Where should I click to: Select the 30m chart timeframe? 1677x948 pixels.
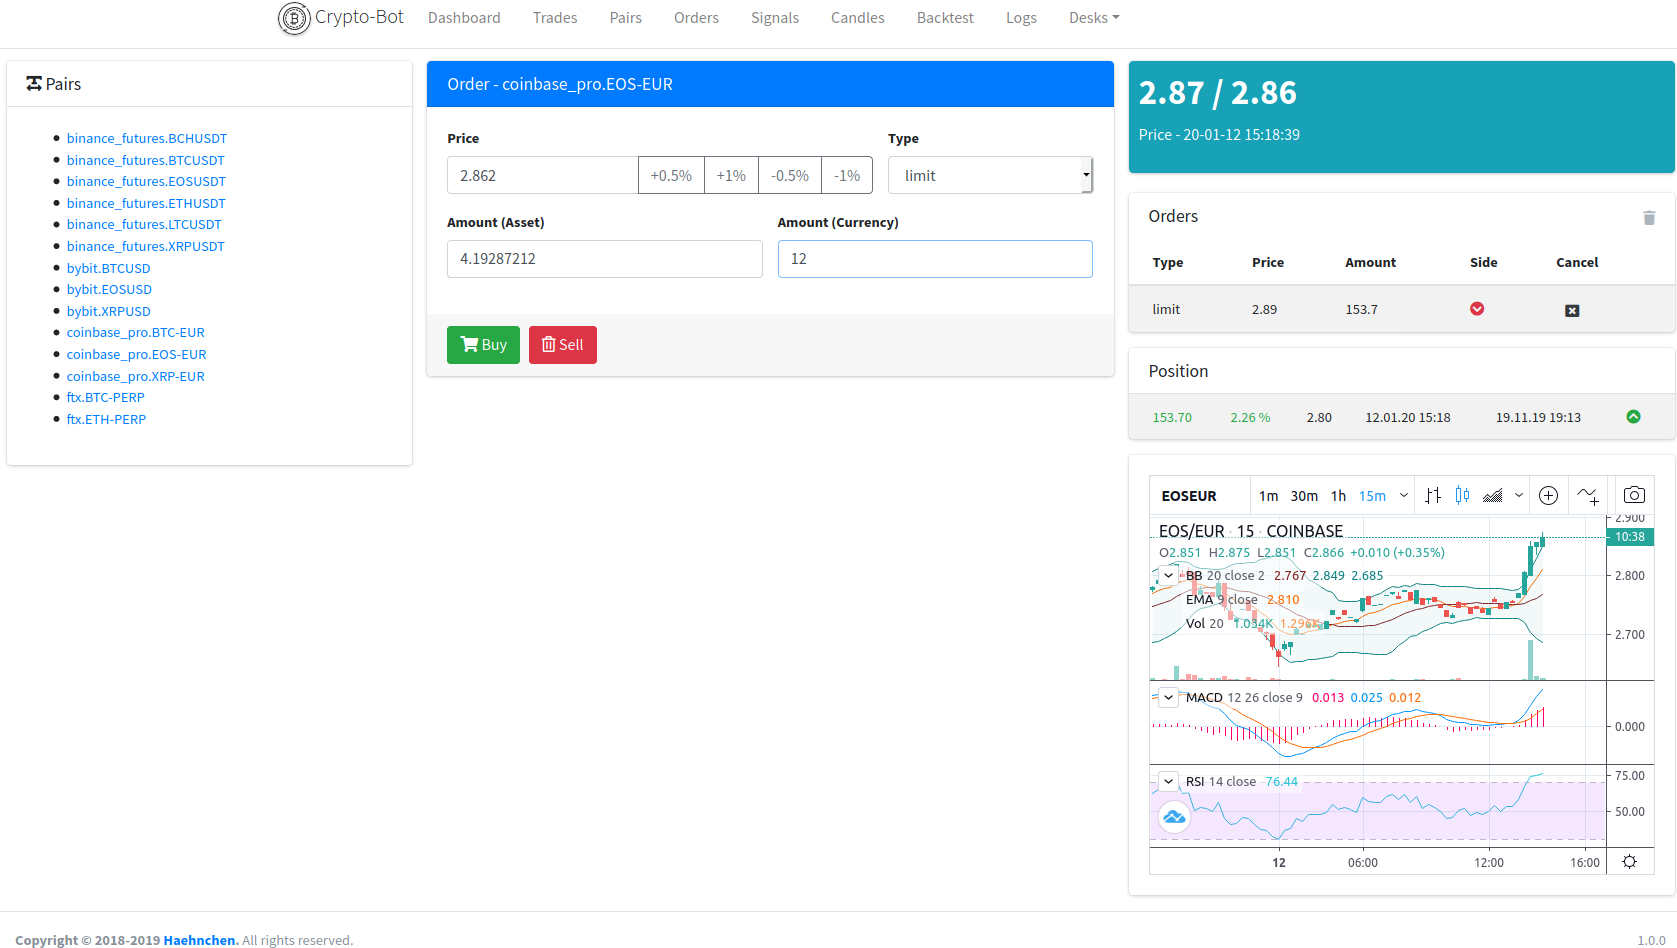pyautogui.click(x=1304, y=496)
